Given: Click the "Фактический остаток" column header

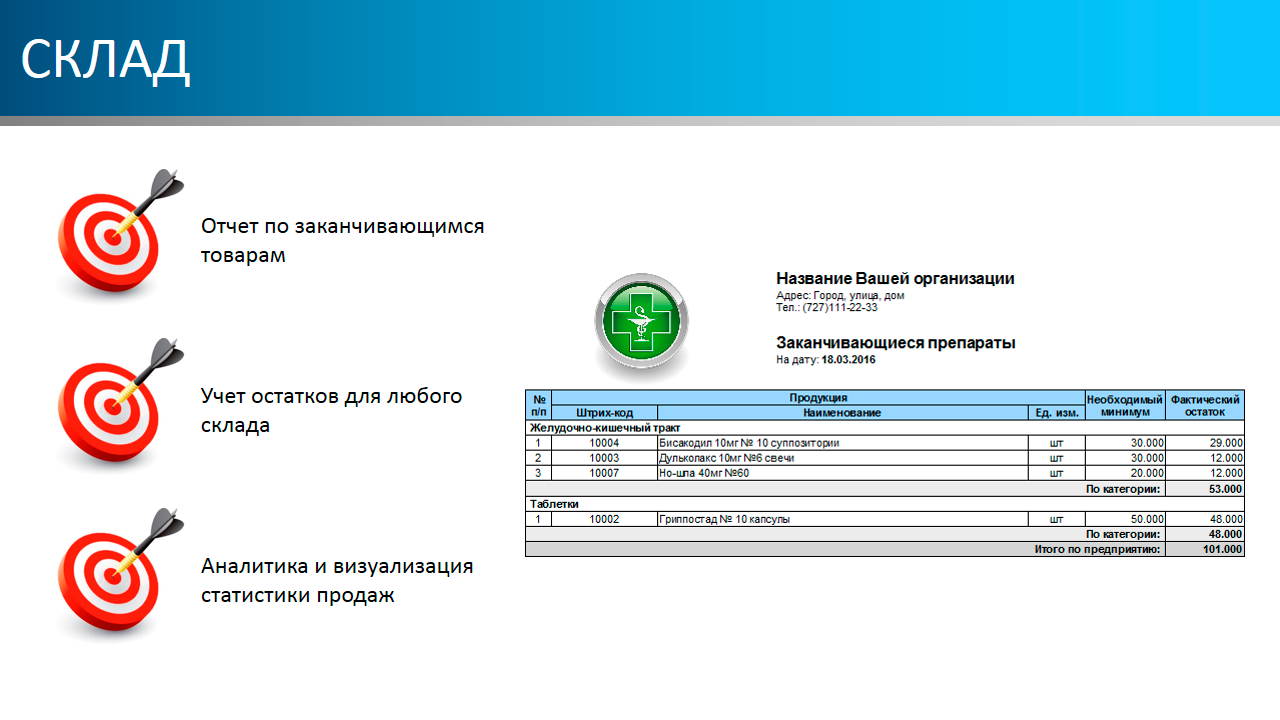Looking at the screenshot, I should pos(1205,405).
